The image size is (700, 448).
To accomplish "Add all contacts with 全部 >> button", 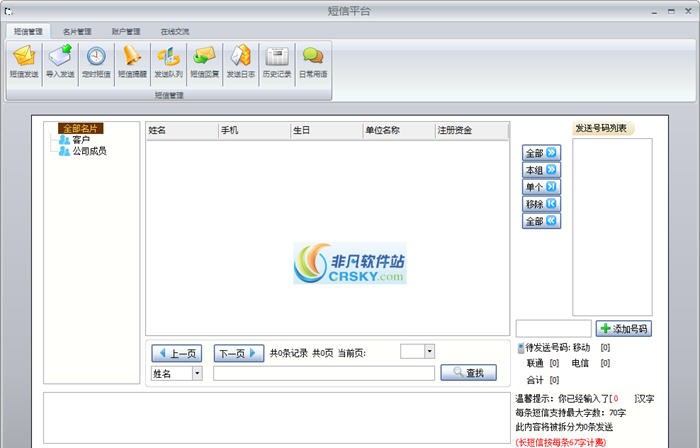I will coord(541,153).
